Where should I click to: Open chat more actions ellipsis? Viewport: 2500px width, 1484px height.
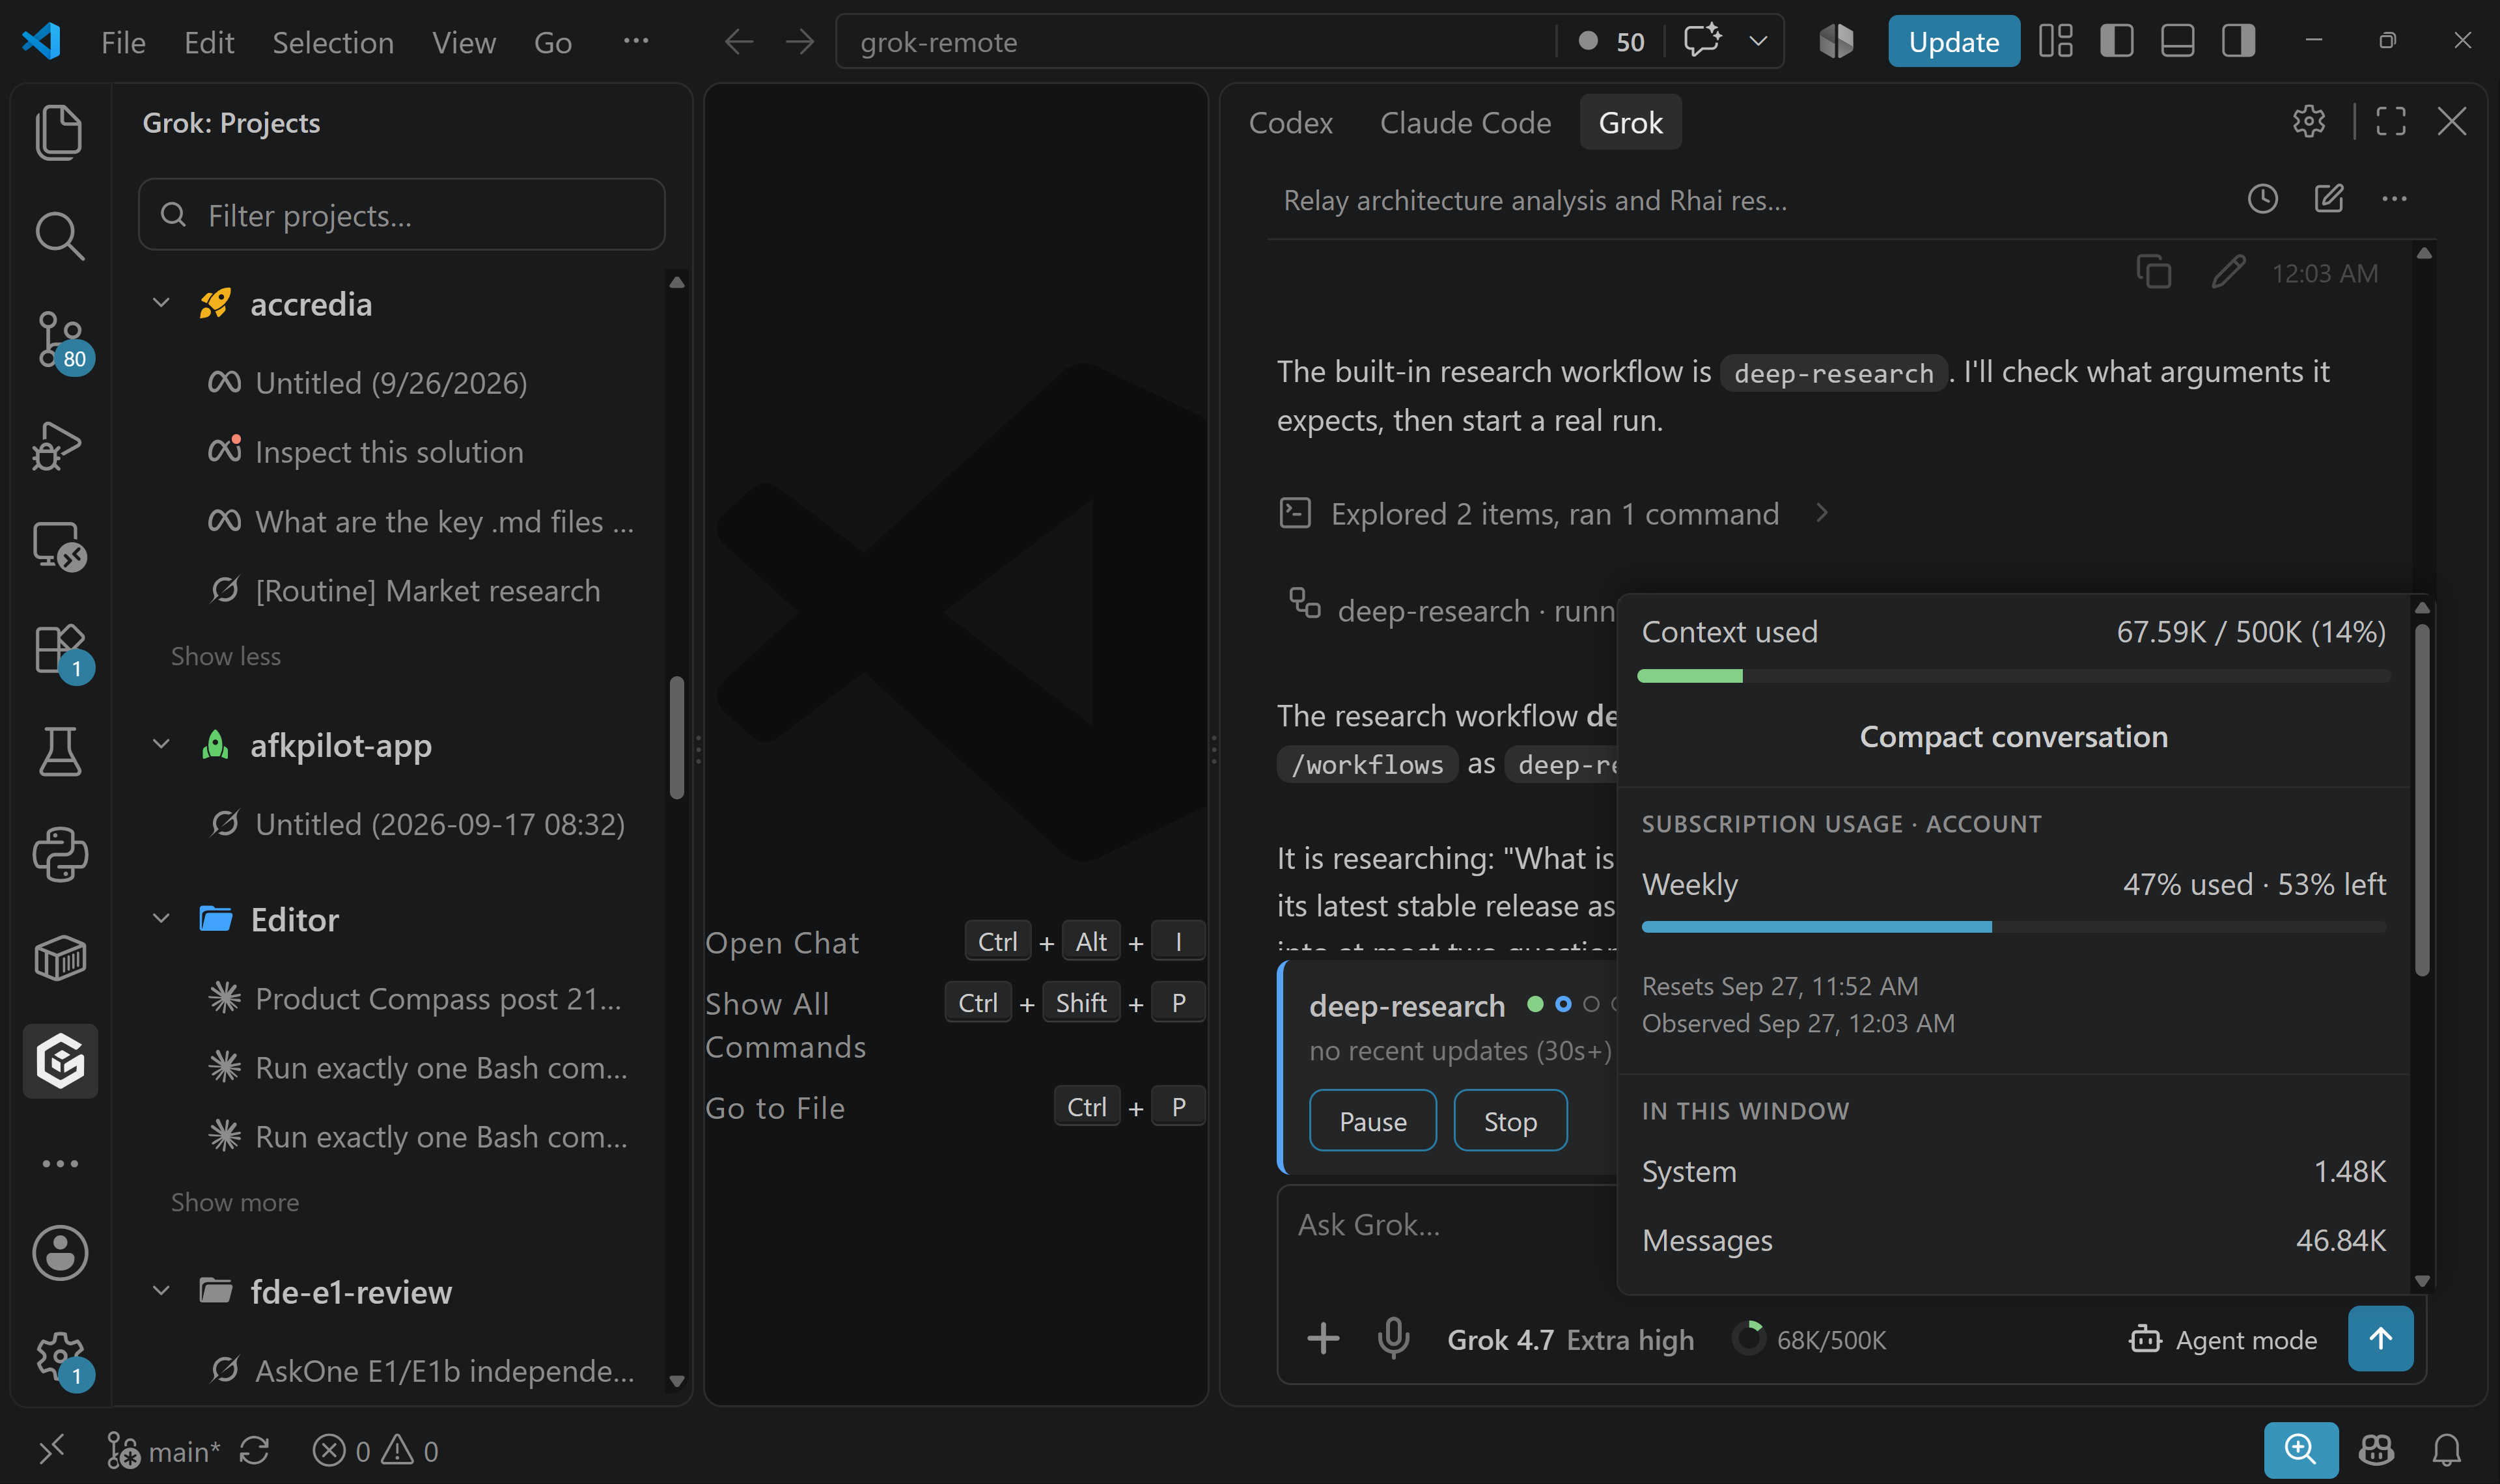pos(2394,199)
